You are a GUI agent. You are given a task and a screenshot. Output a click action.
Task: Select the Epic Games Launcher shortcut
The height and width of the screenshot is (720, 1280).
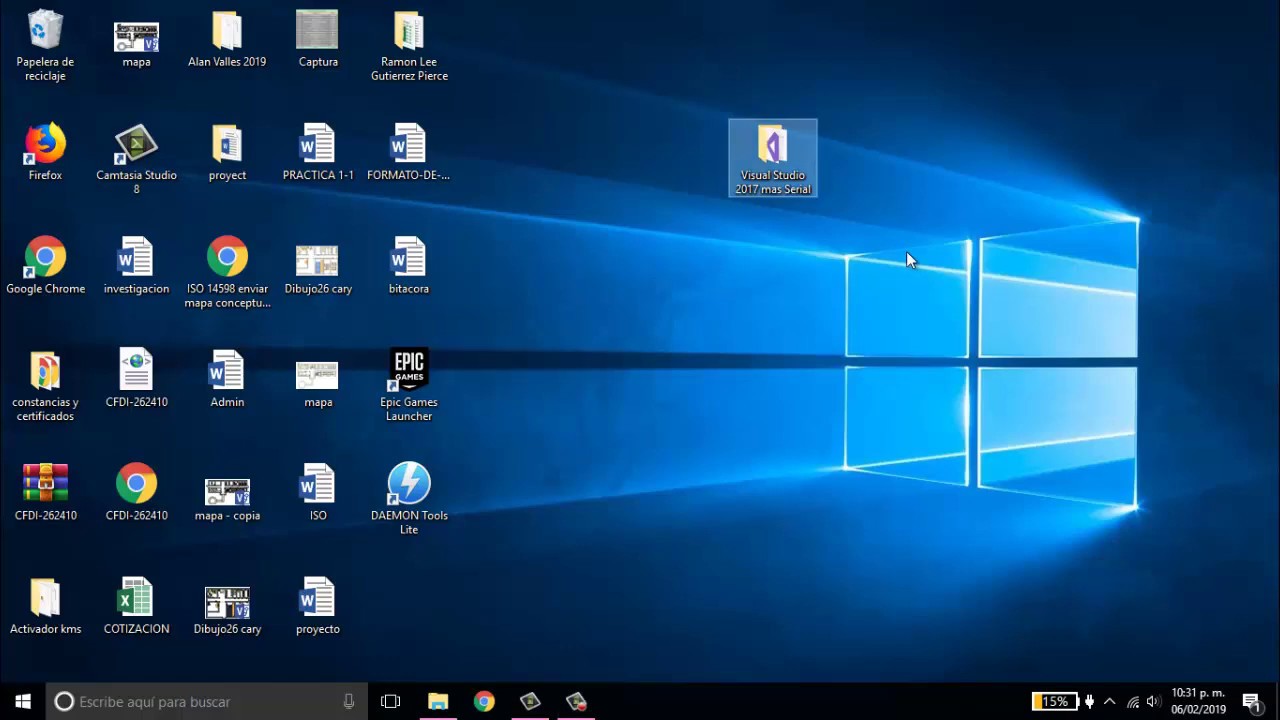(409, 385)
